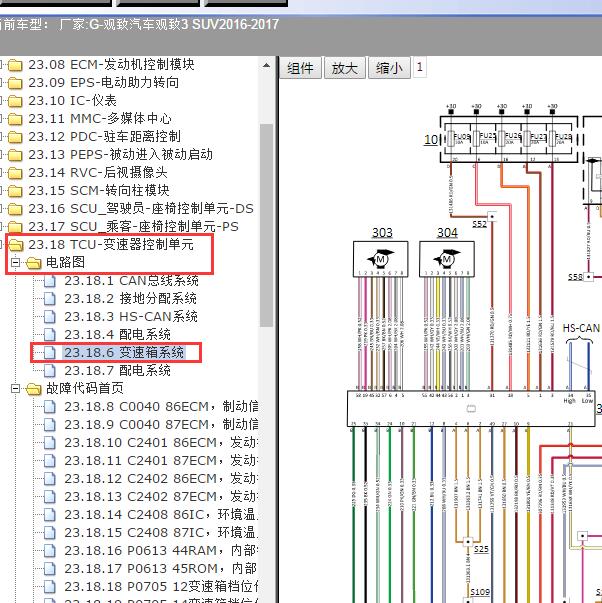Viewport: 602px width, 603px height.
Task: Click splice label S109 in diagram
Action: (x=480, y=592)
